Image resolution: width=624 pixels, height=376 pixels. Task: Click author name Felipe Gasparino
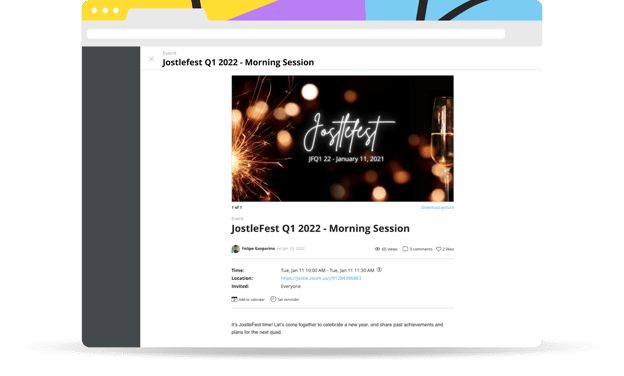point(258,248)
